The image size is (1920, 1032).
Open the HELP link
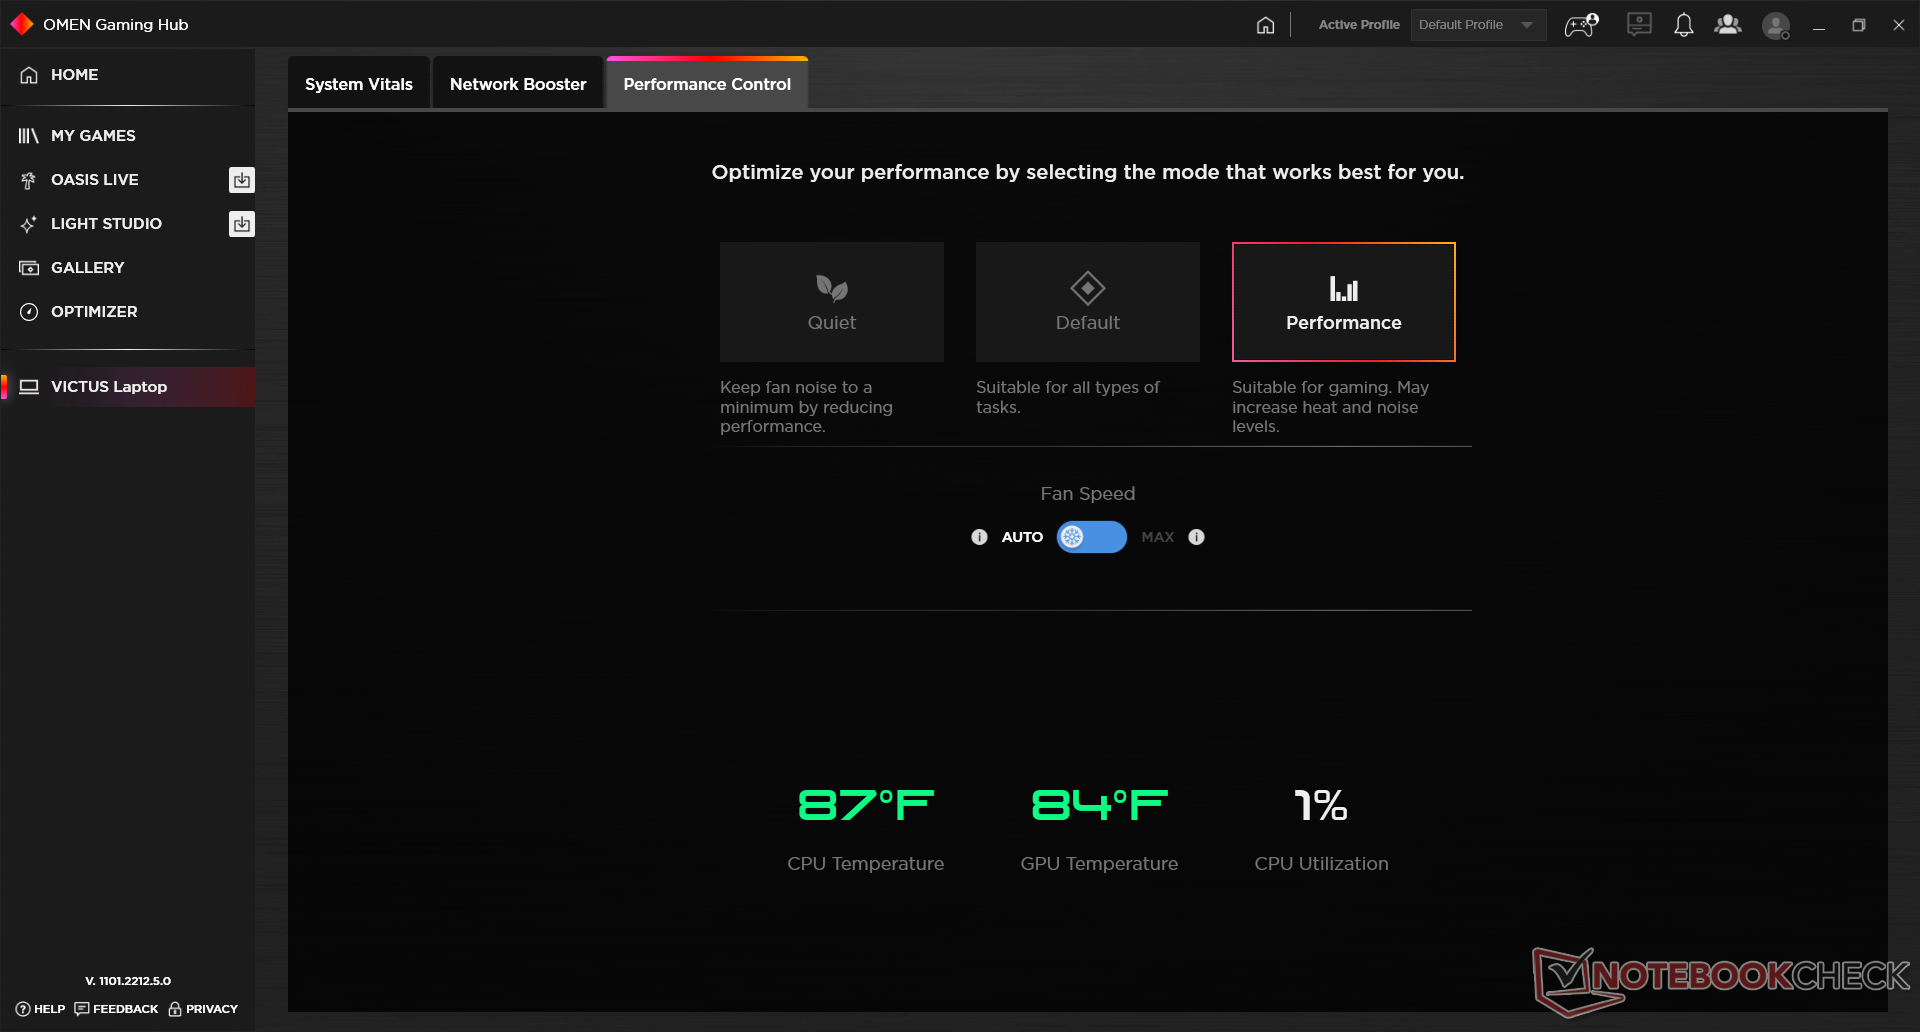[40, 1009]
